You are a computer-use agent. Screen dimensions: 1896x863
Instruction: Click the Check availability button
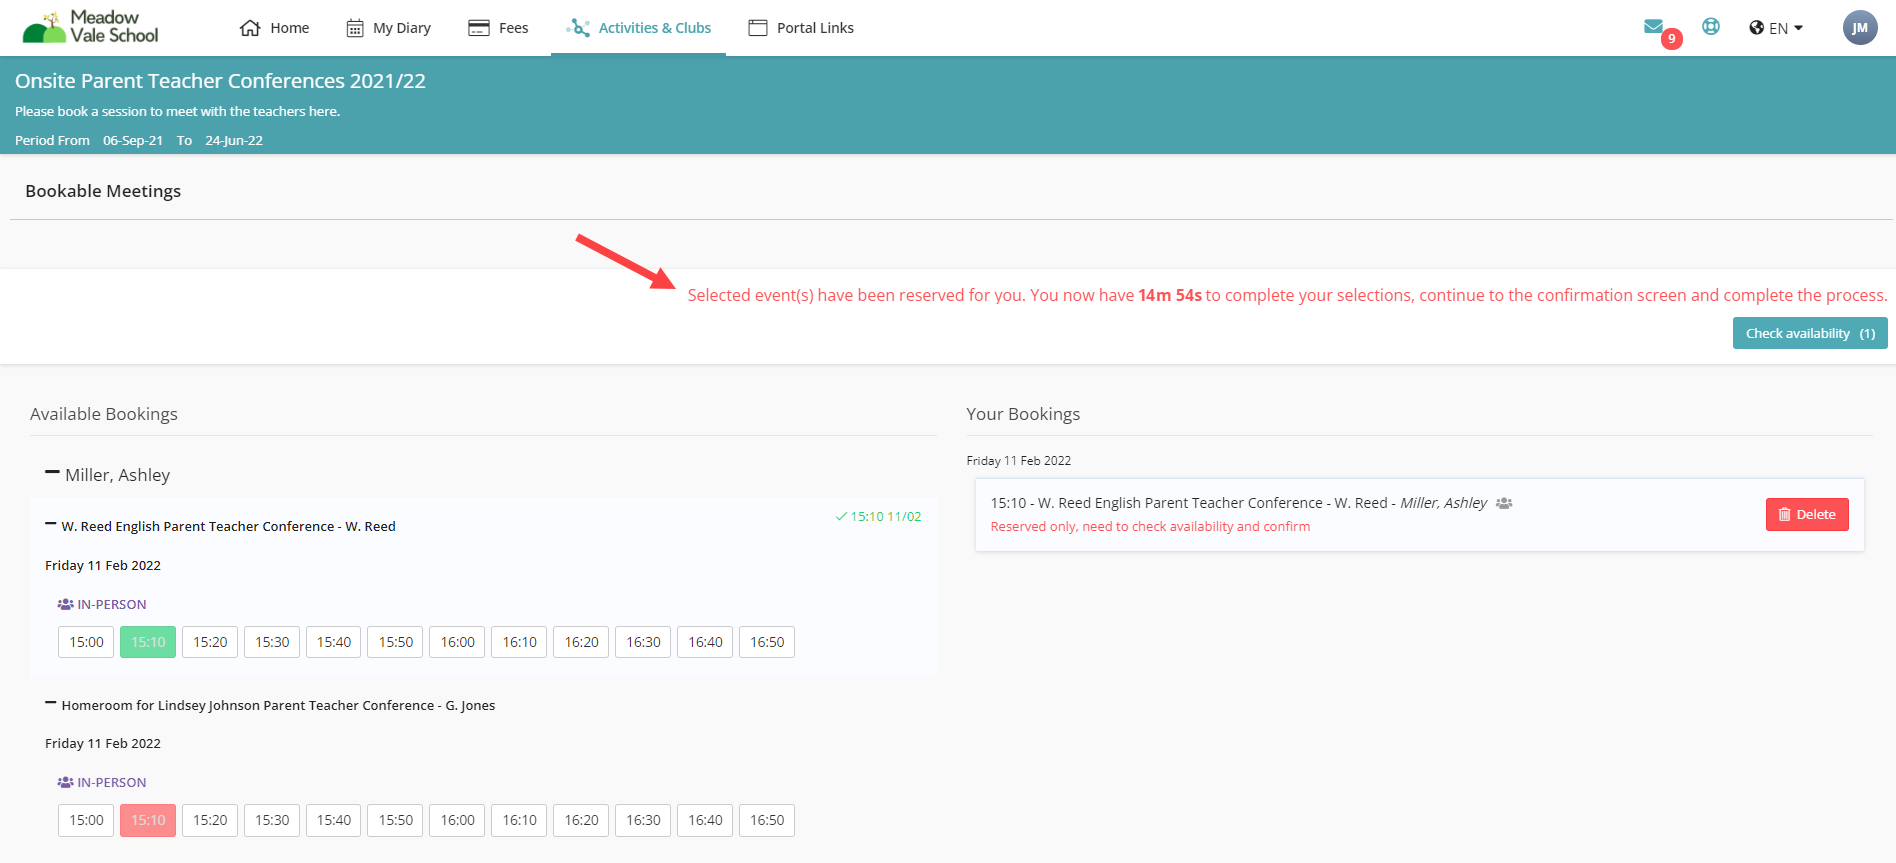coord(1809,333)
